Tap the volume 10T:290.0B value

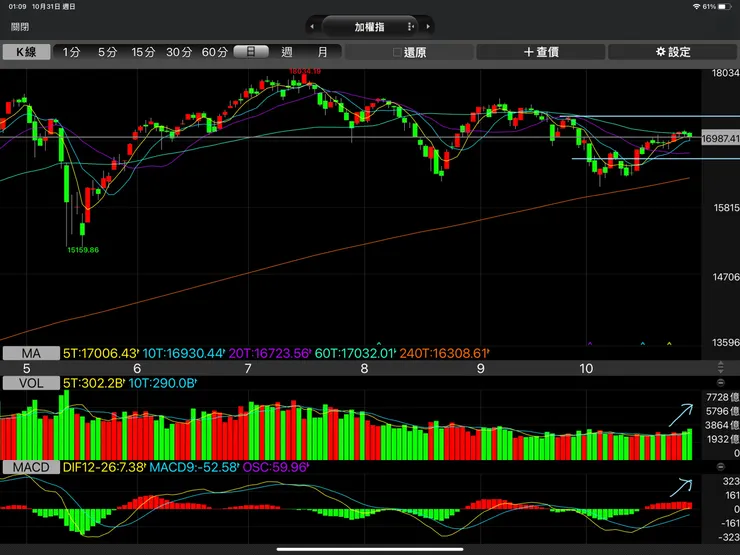[x=162, y=383]
